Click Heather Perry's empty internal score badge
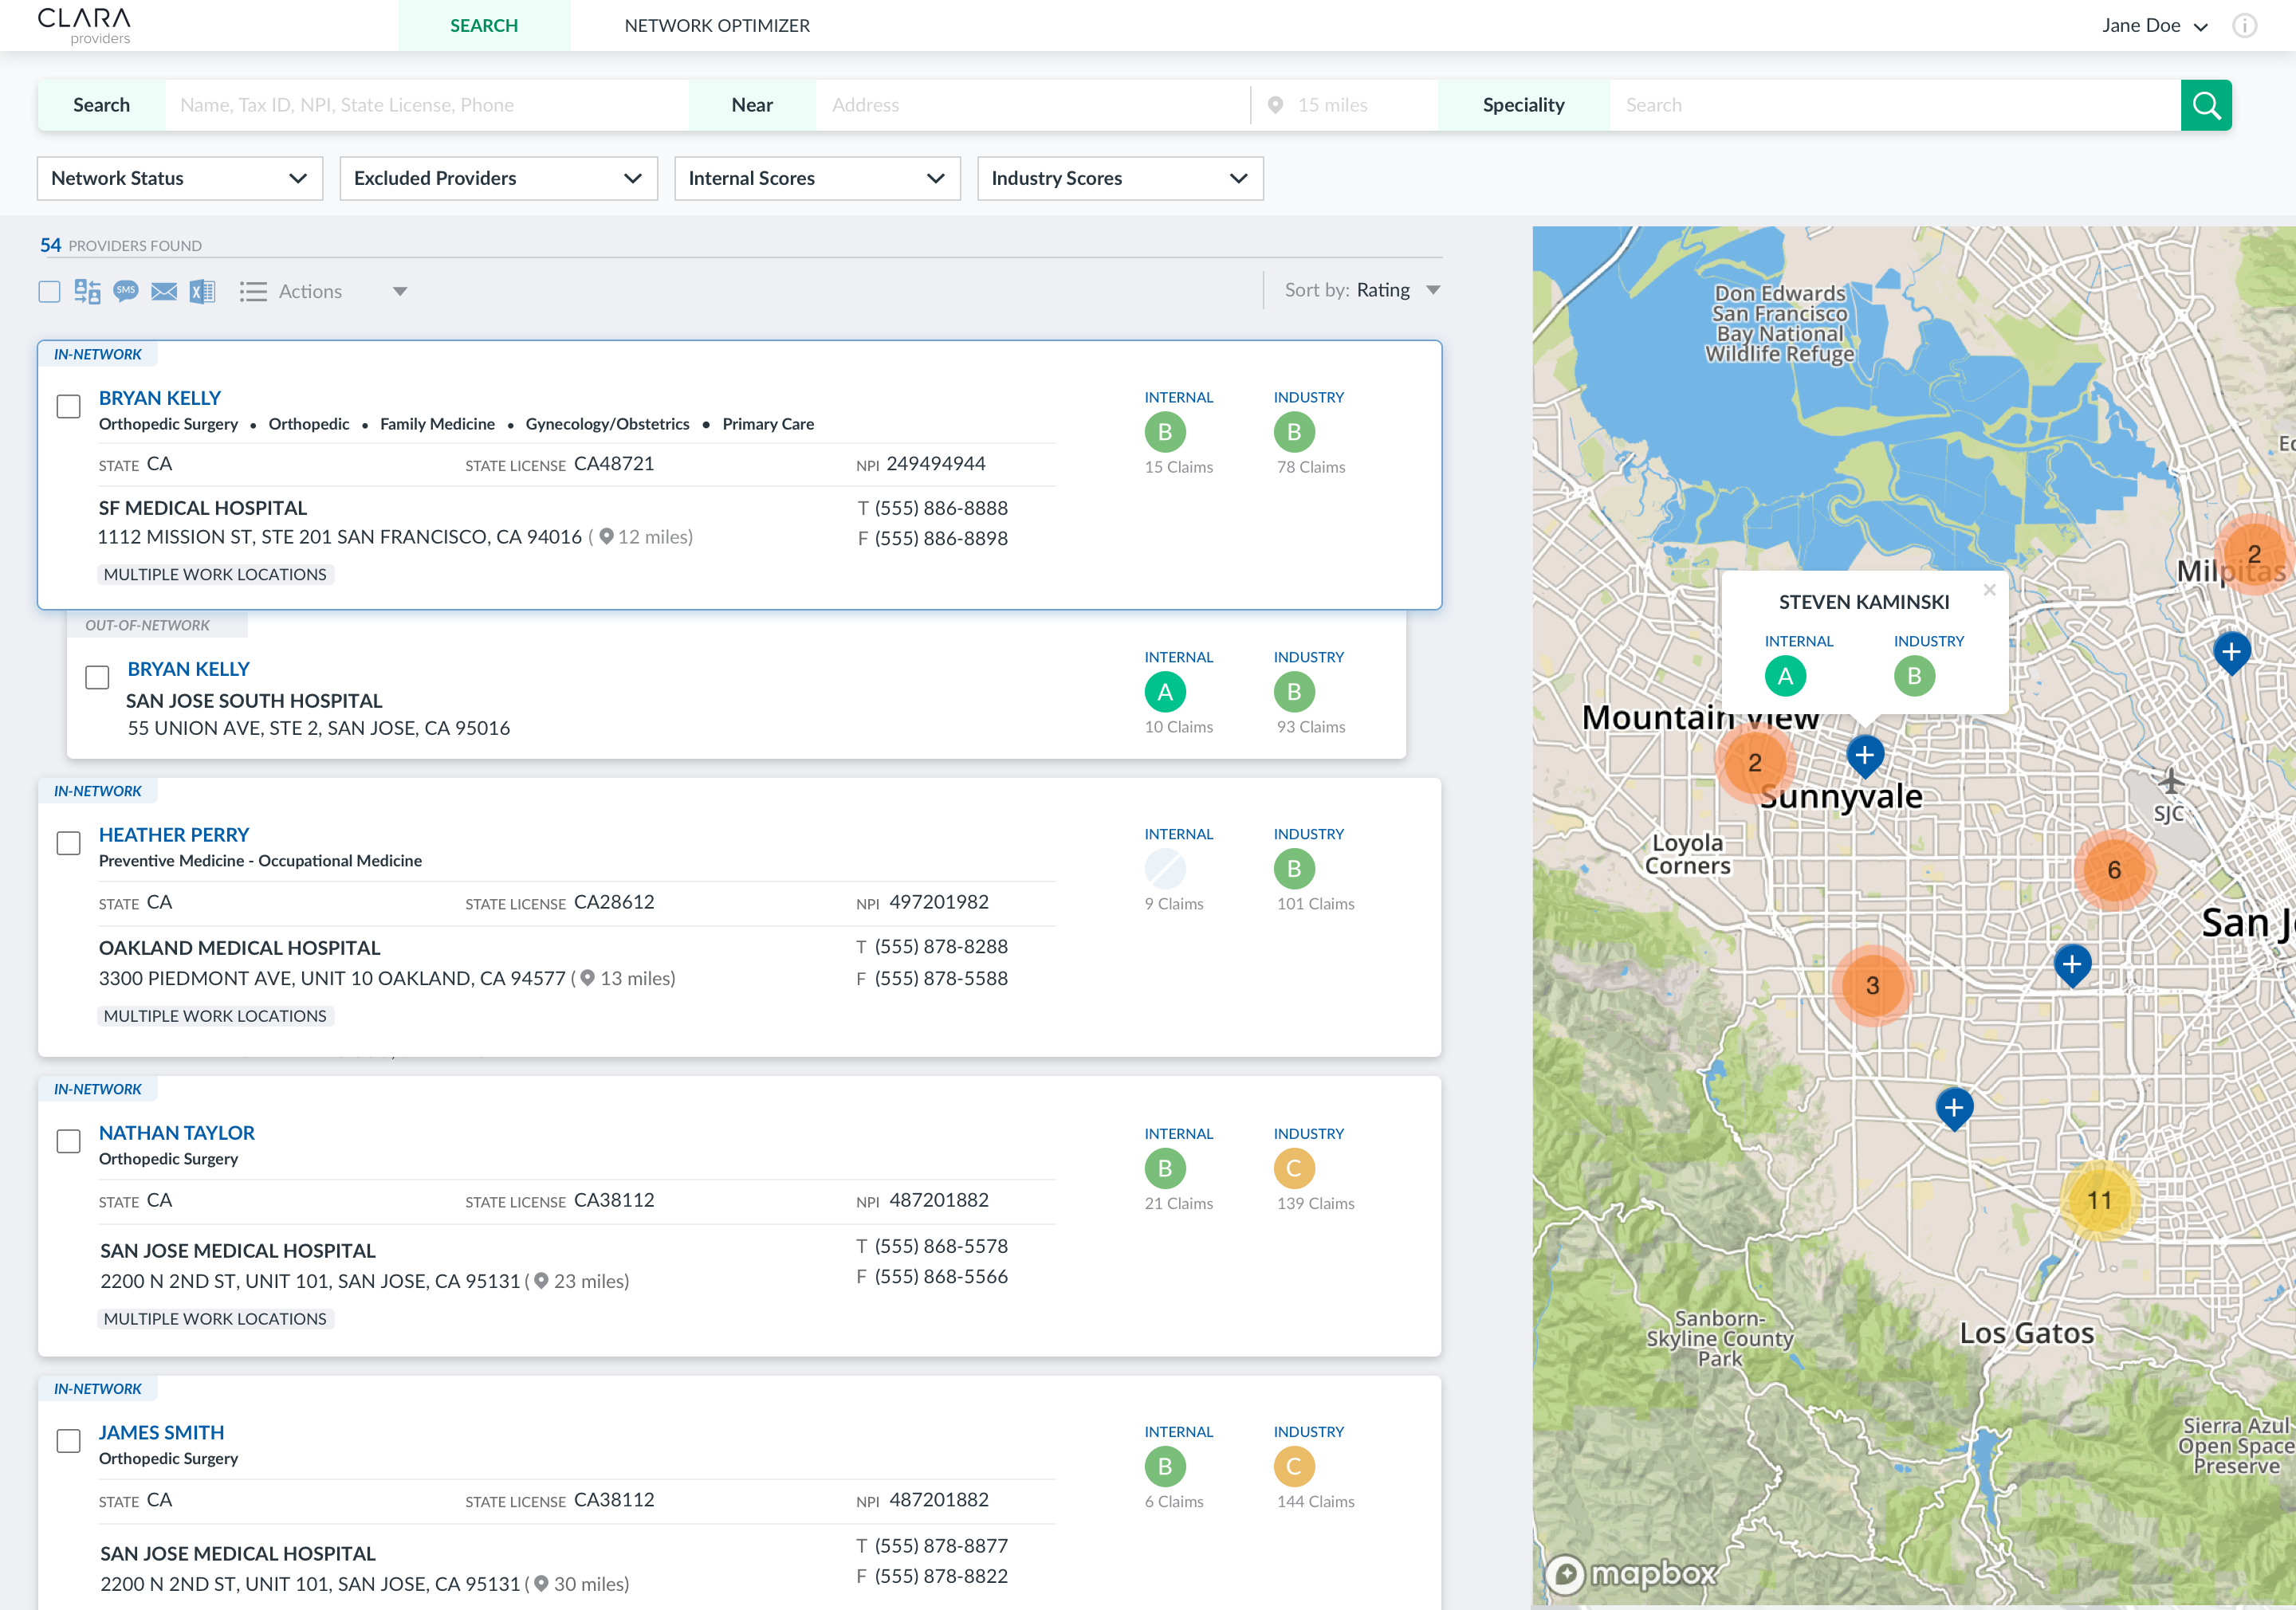The height and width of the screenshot is (1610, 2296). [1165, 869]
